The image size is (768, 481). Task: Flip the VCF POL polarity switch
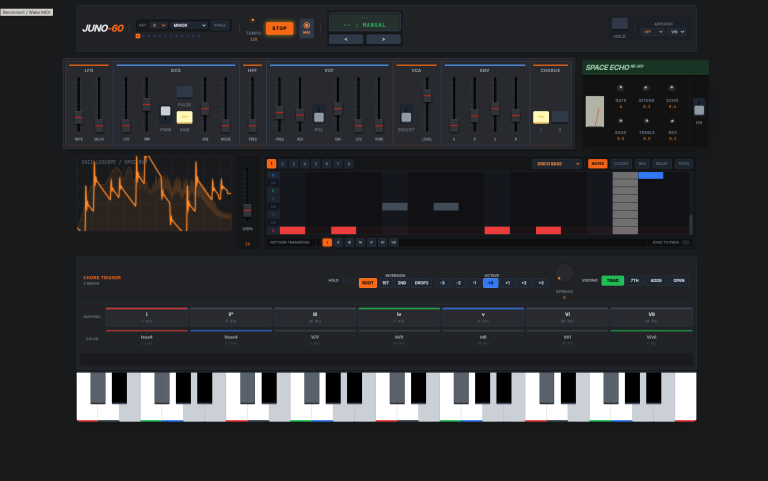(x=319, y=115)
